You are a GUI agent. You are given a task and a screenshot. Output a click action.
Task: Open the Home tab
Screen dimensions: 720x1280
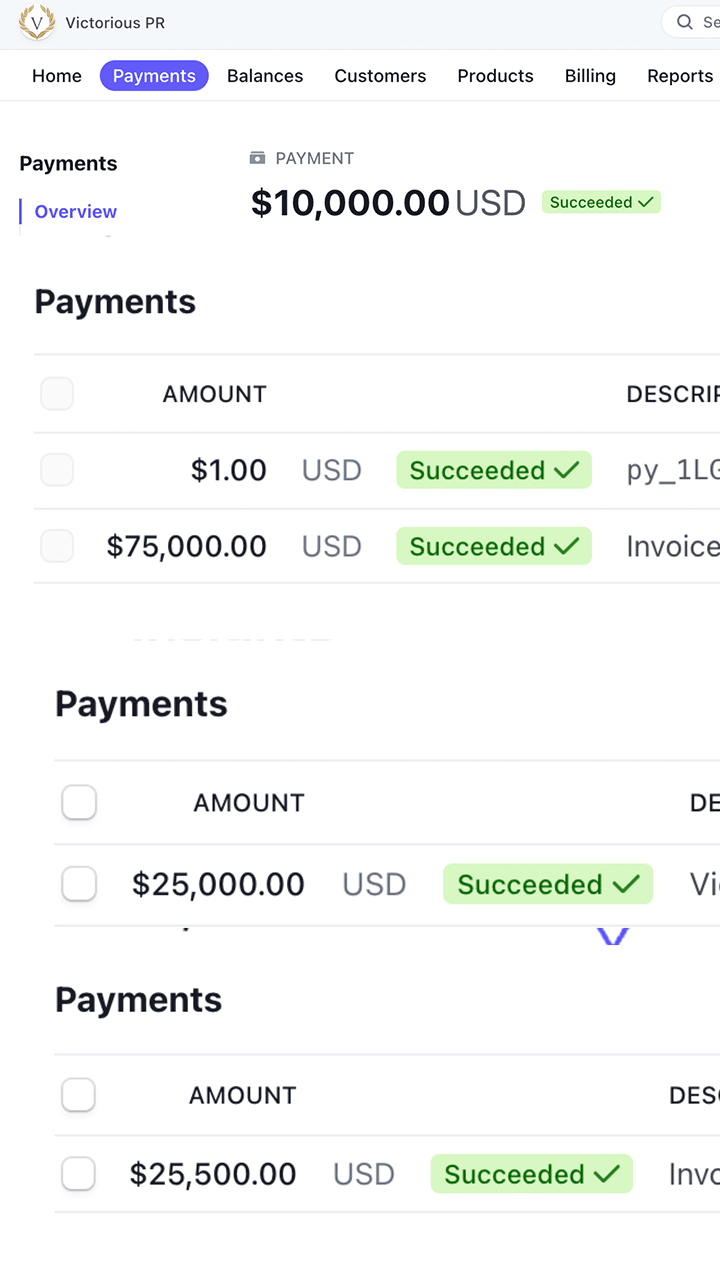point(57,76)
